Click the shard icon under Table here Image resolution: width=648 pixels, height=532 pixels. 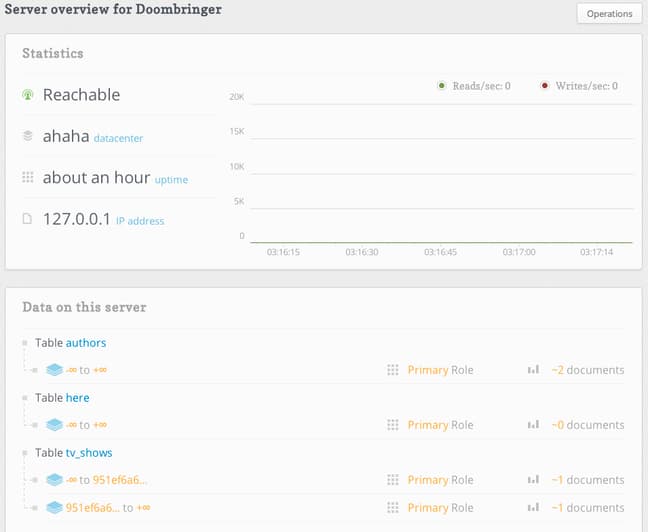[x=54, y=425]
